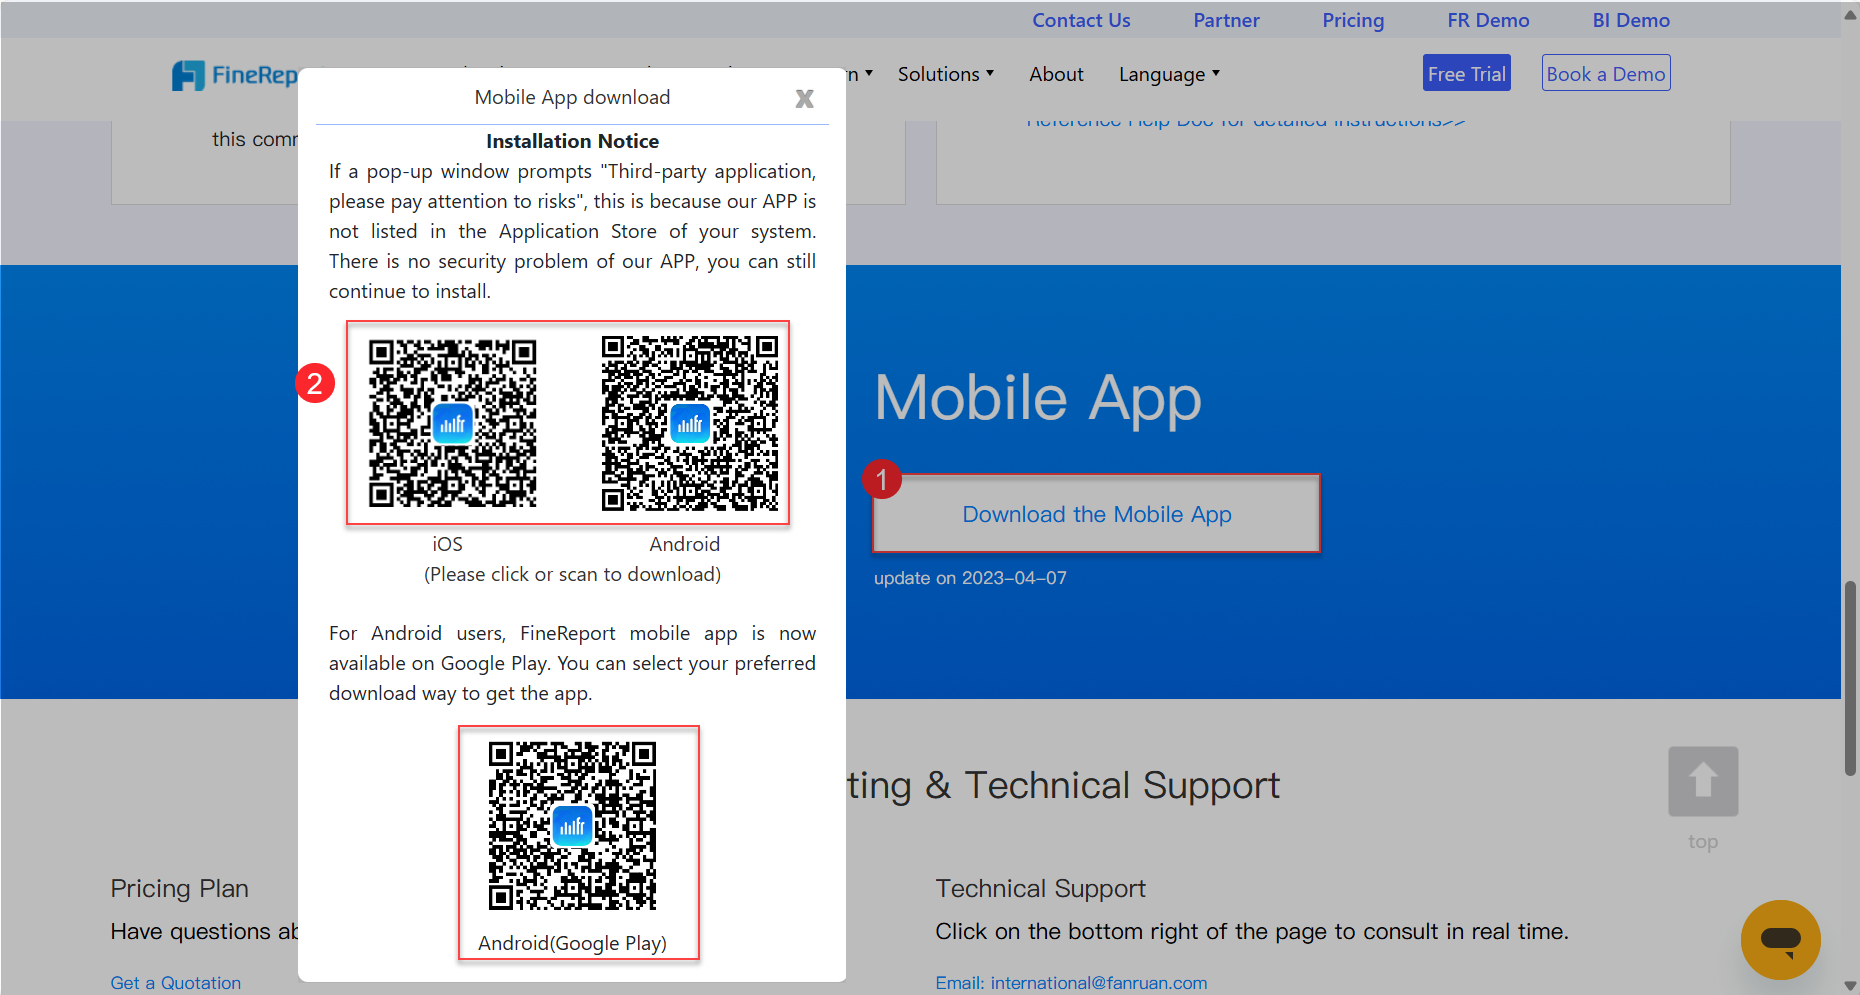Click the iOS QR code
Image resolution: width=1860 pixels, height=995 pixels.
pos(452,423)
